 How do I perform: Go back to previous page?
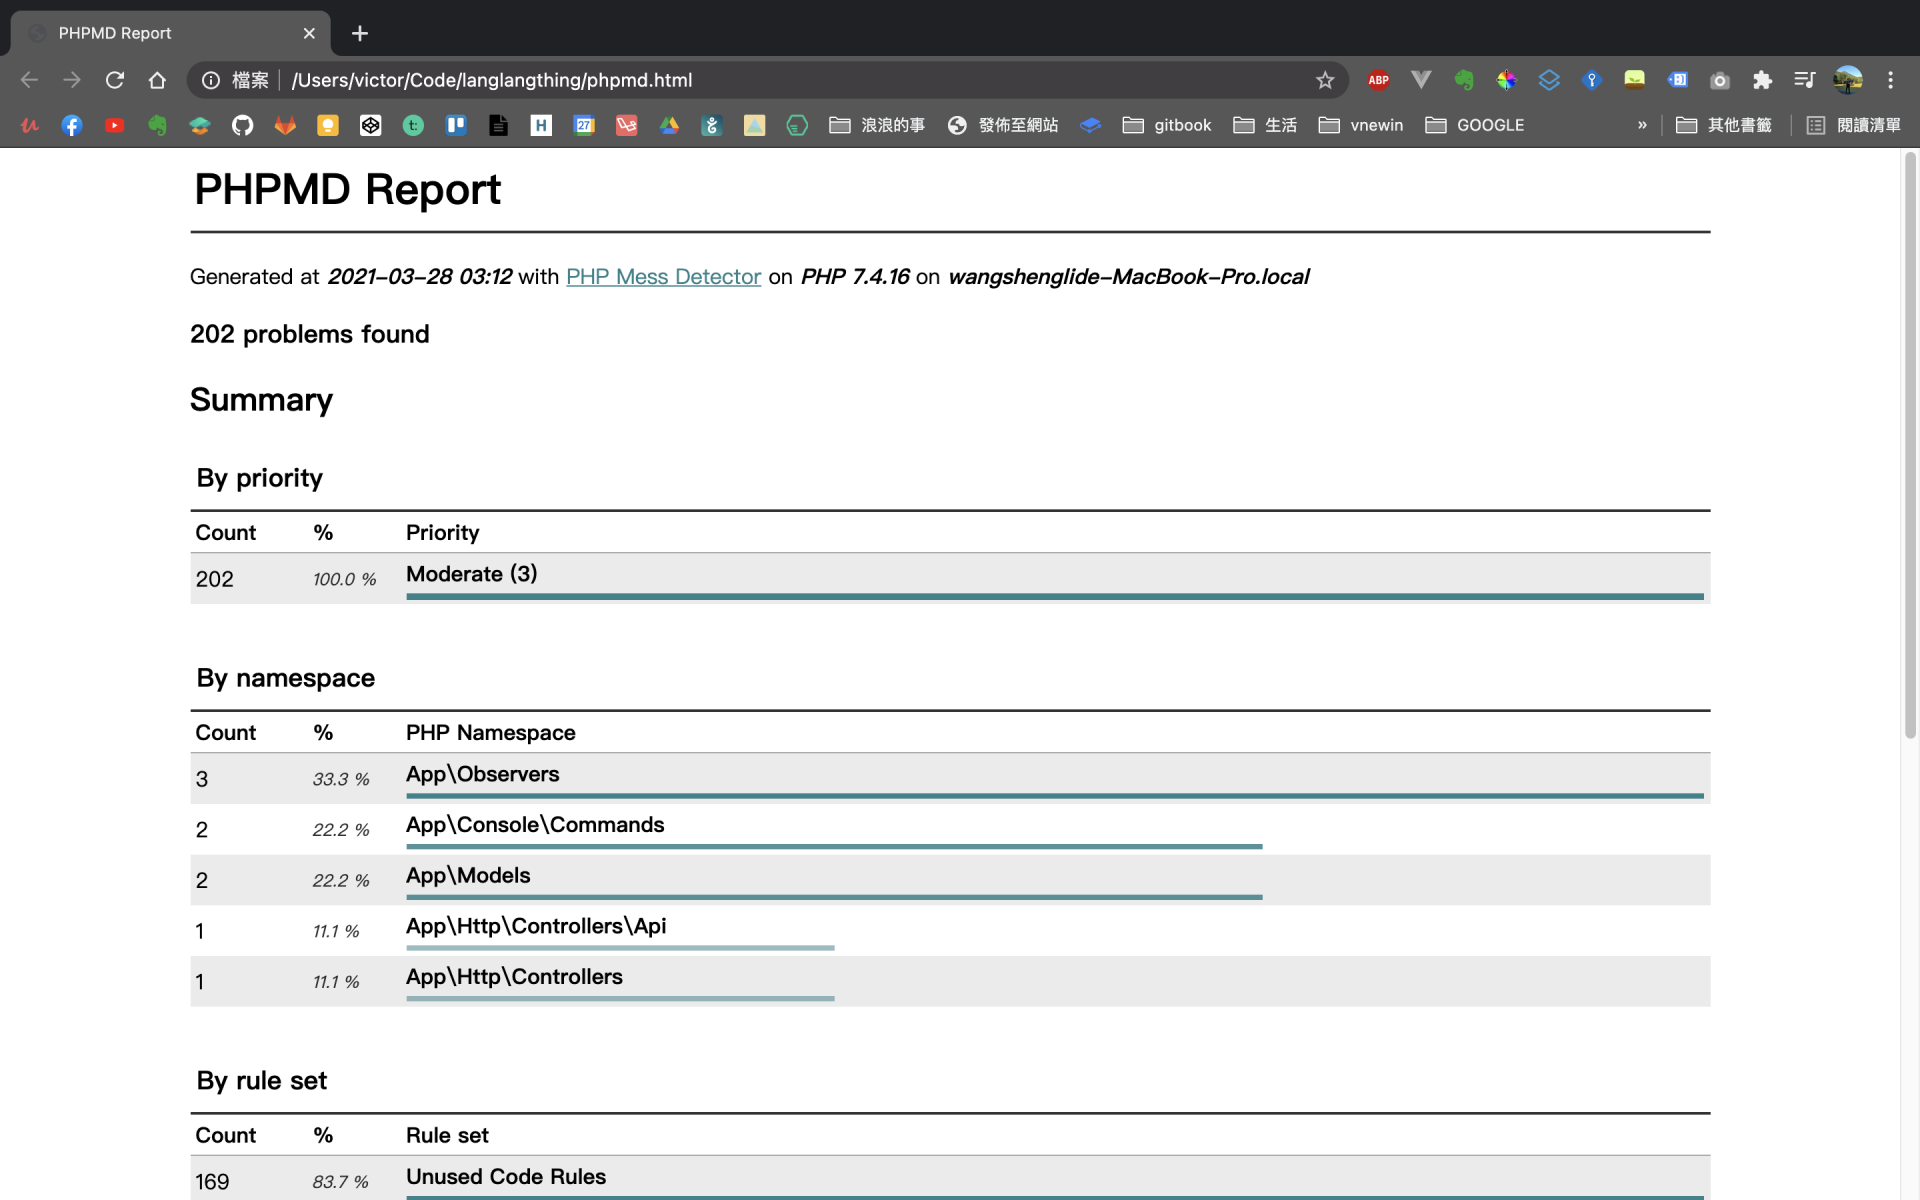(29, 80)
